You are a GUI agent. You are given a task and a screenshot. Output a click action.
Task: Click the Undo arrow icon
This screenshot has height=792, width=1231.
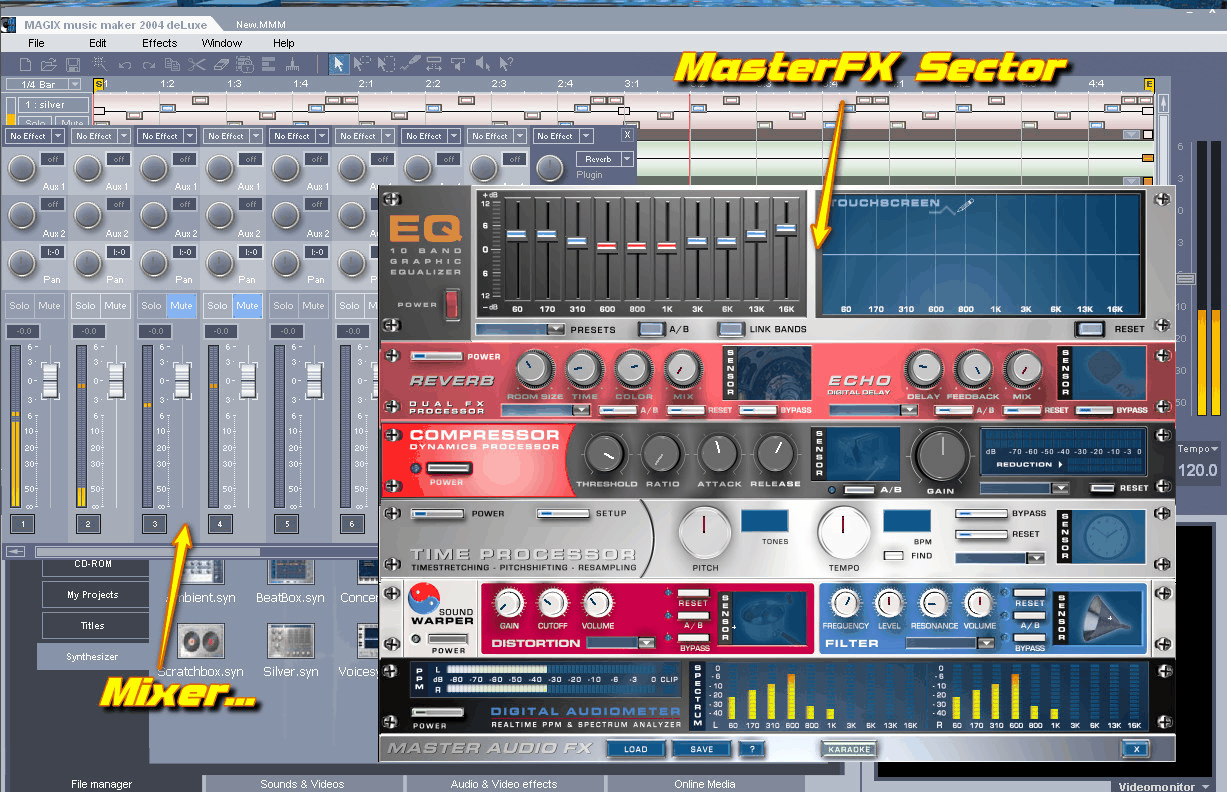pyautogui.click(x=124, y=66)
